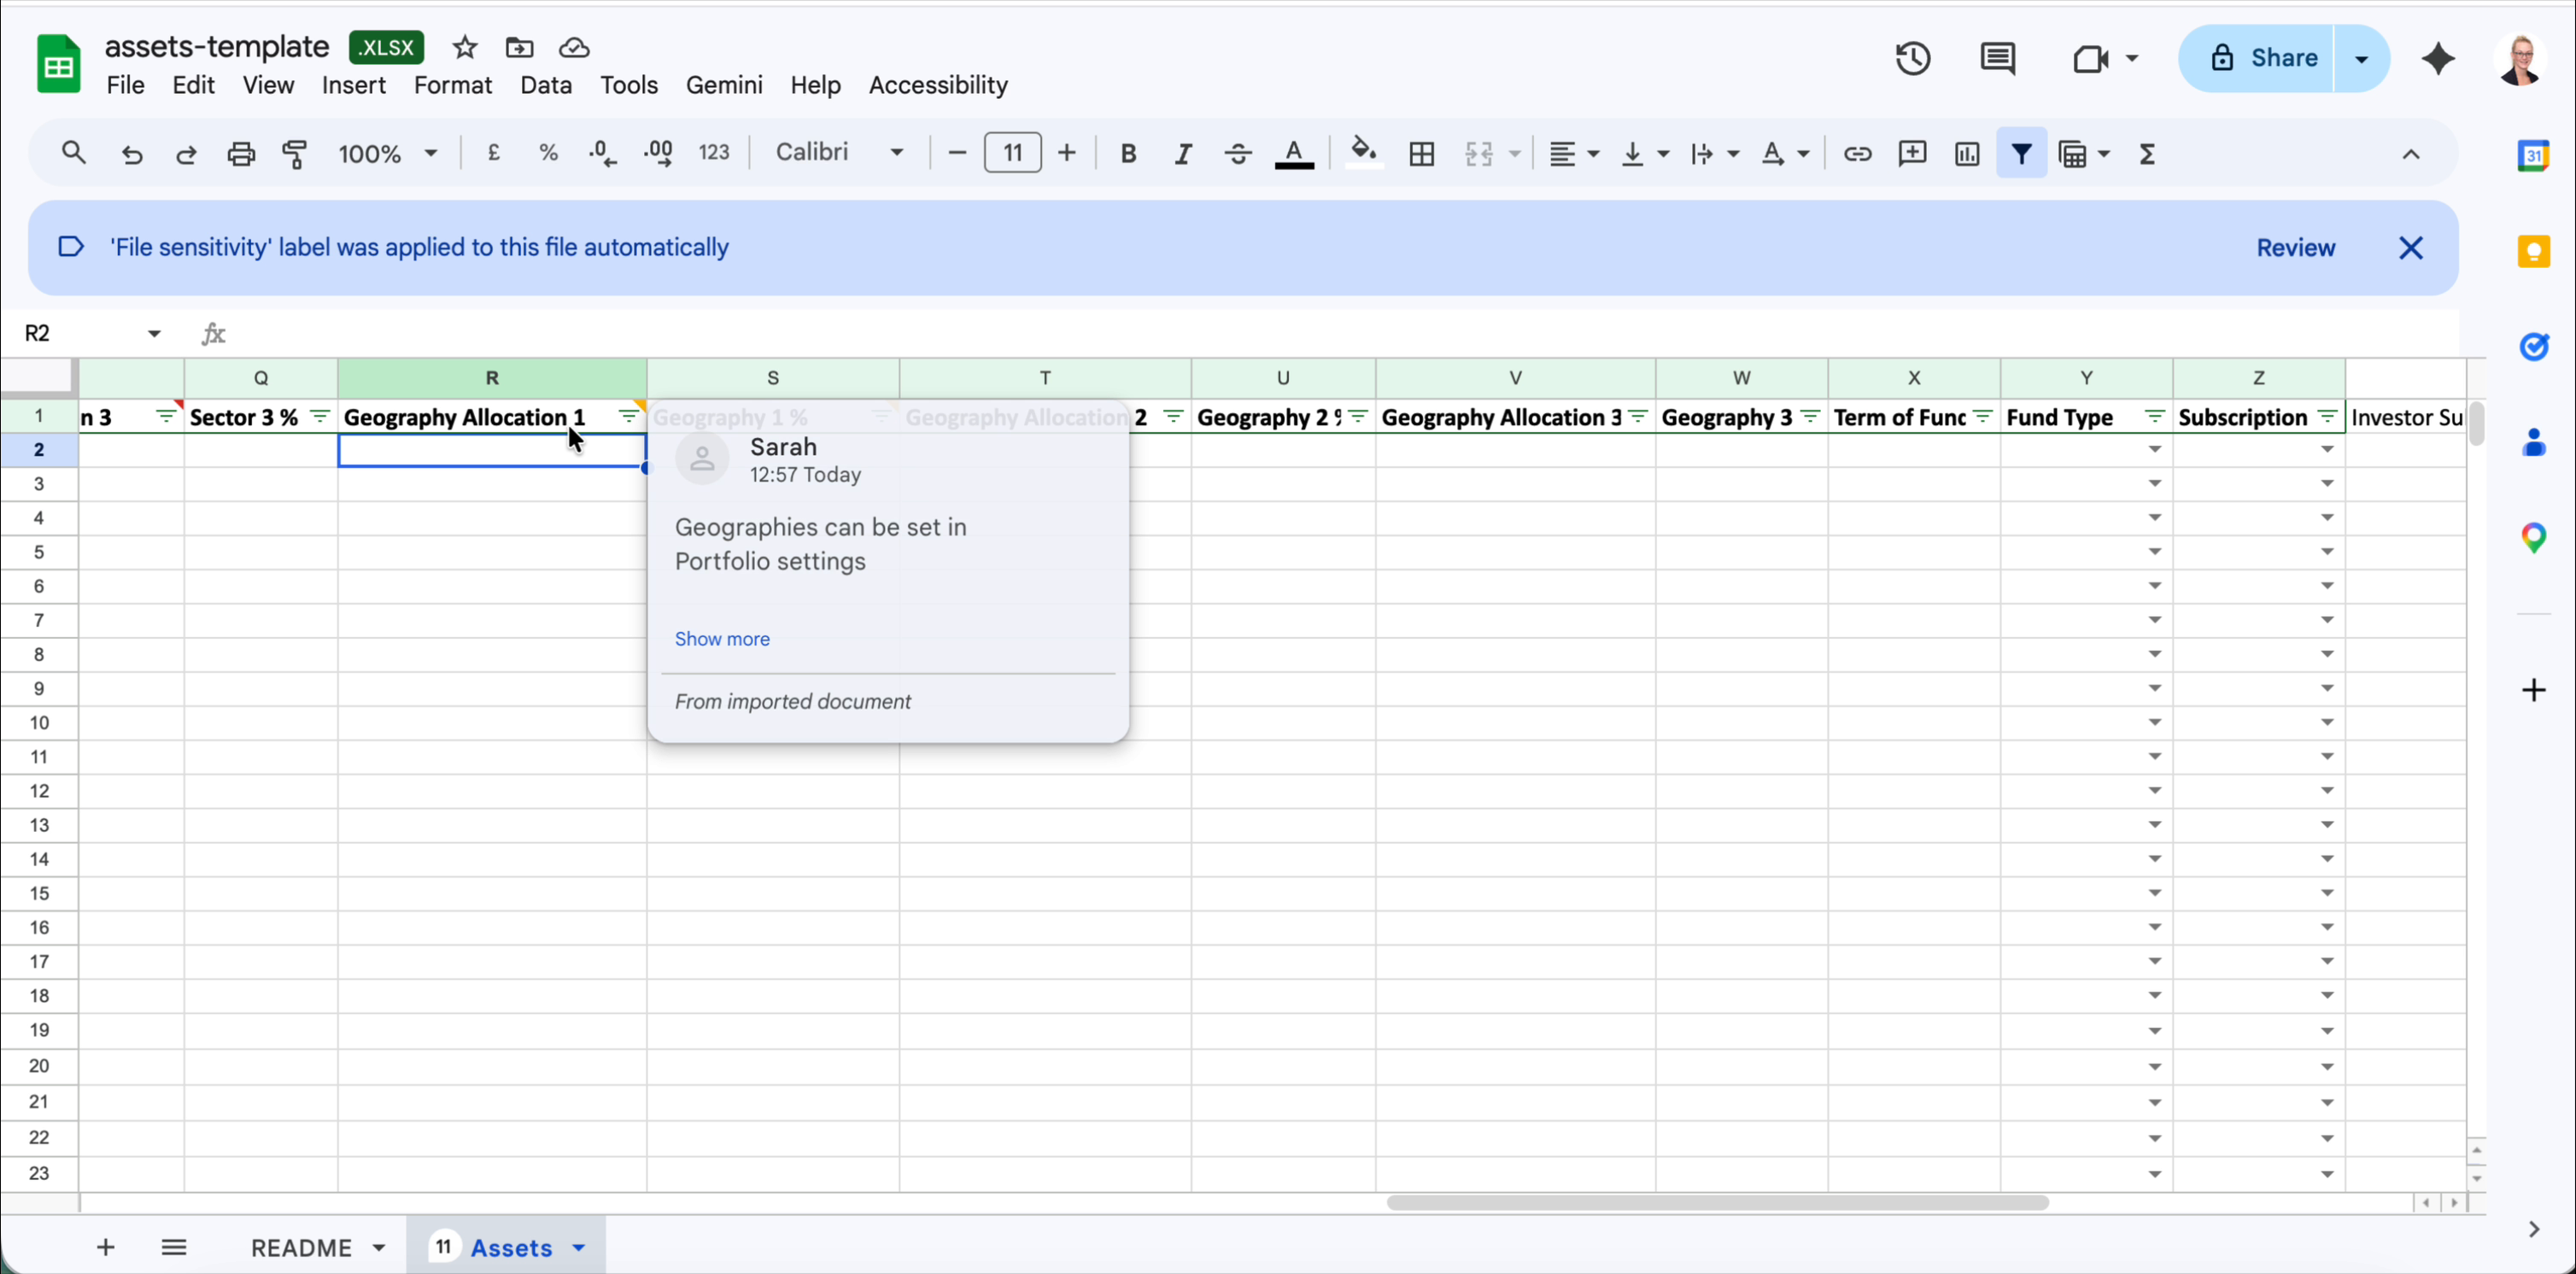This screenshot has height=1274, width=2576.
Task: Open text wrapping dropdown
Action: click(x=1714, y=154)
